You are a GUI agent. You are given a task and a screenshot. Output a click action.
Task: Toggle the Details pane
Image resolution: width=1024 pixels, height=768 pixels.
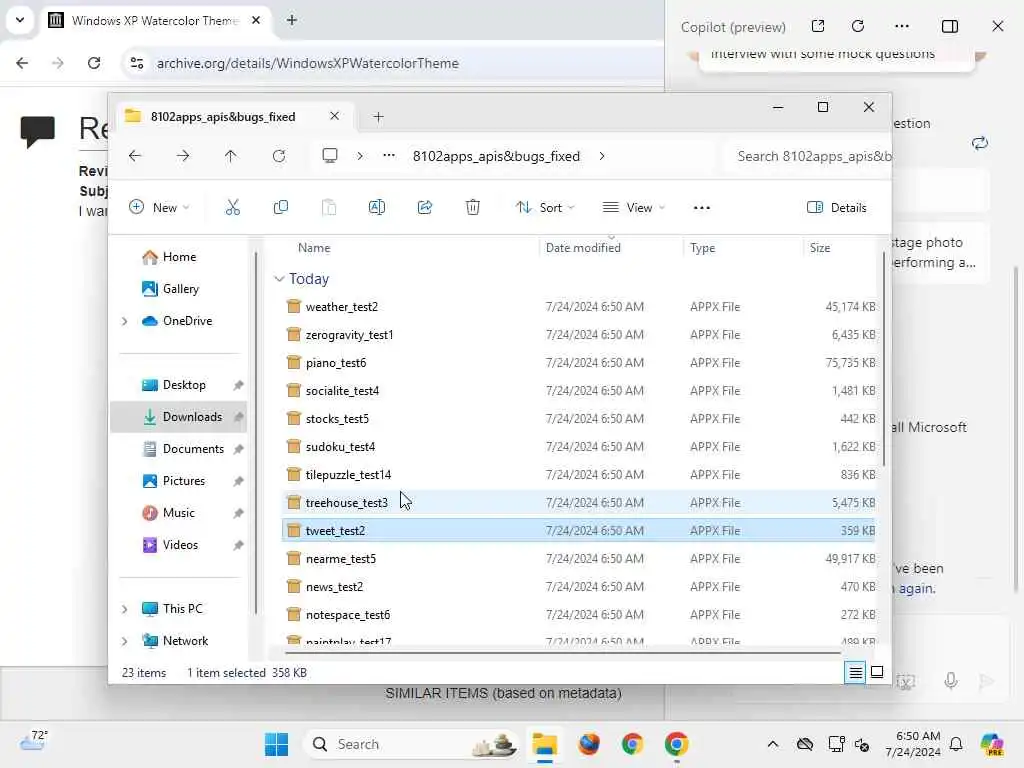(x=837, y=208)
